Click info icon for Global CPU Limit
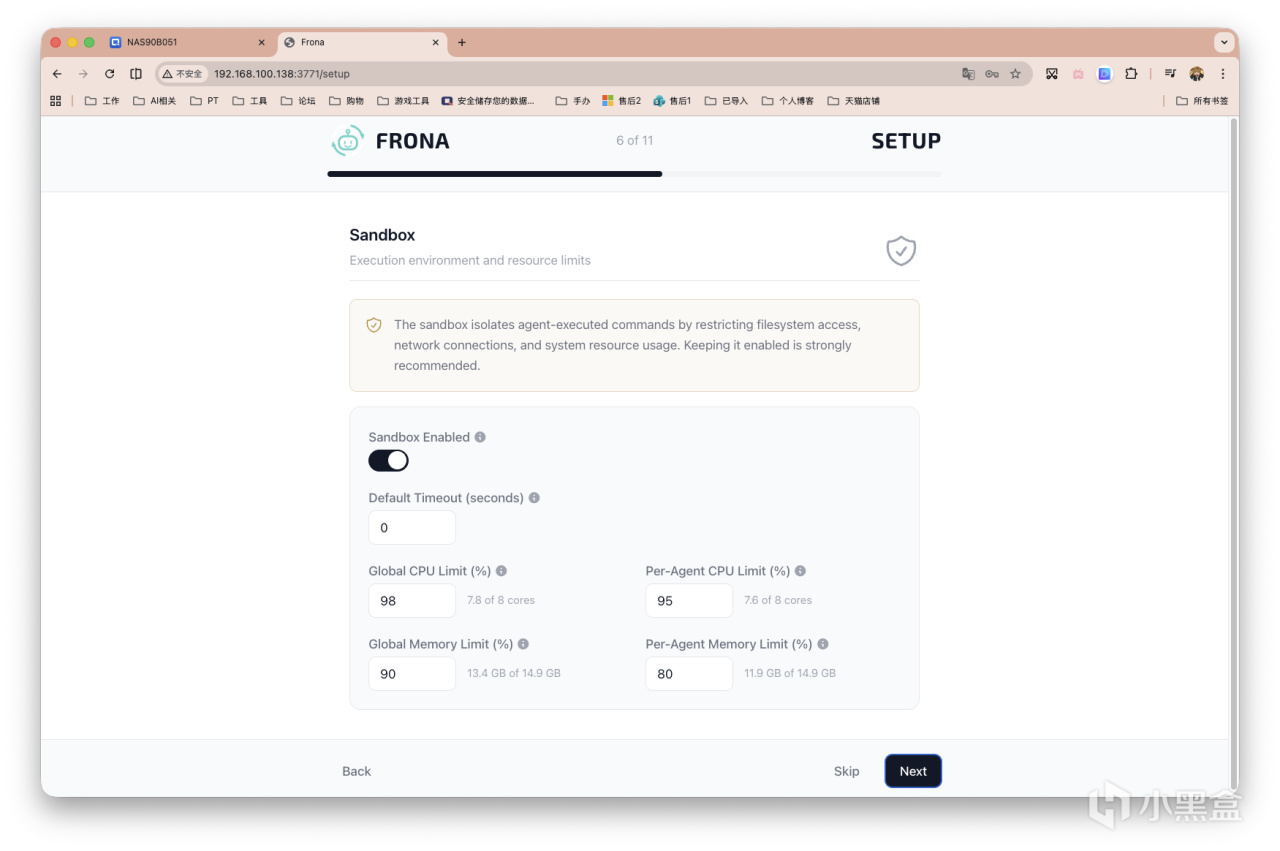This screenshot has height=851, width=1280. [x=501, y=571]
